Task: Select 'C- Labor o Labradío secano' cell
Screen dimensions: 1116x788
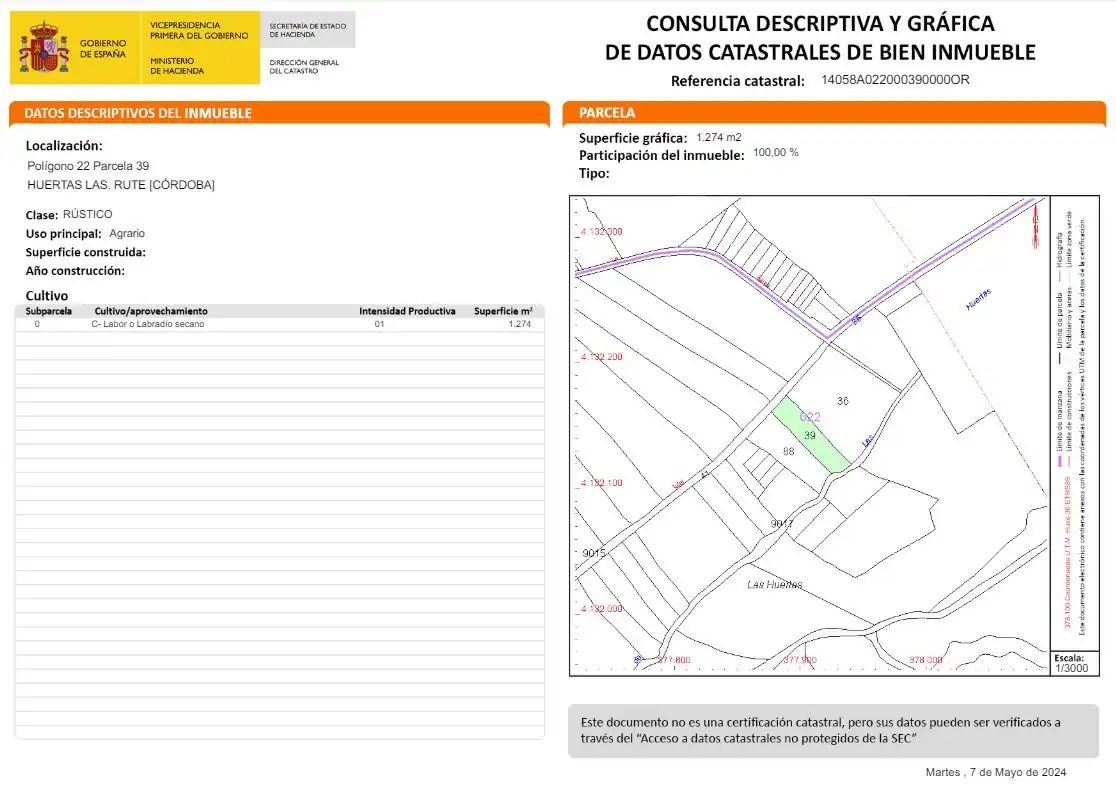Action: [147, 324]
